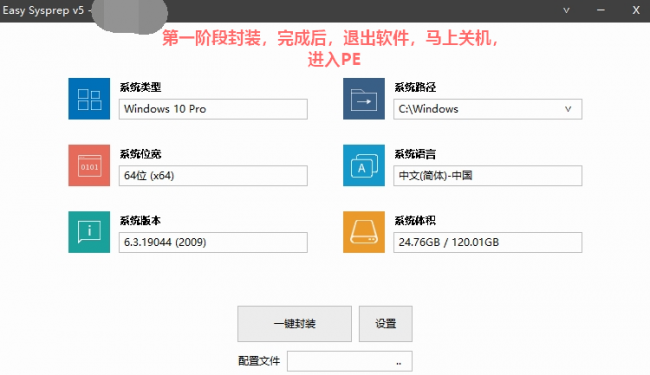650x375 pixels.
Task: Open the title bar dropdown arrow menu
Action: pyautogui.click(x=566, y=10)
